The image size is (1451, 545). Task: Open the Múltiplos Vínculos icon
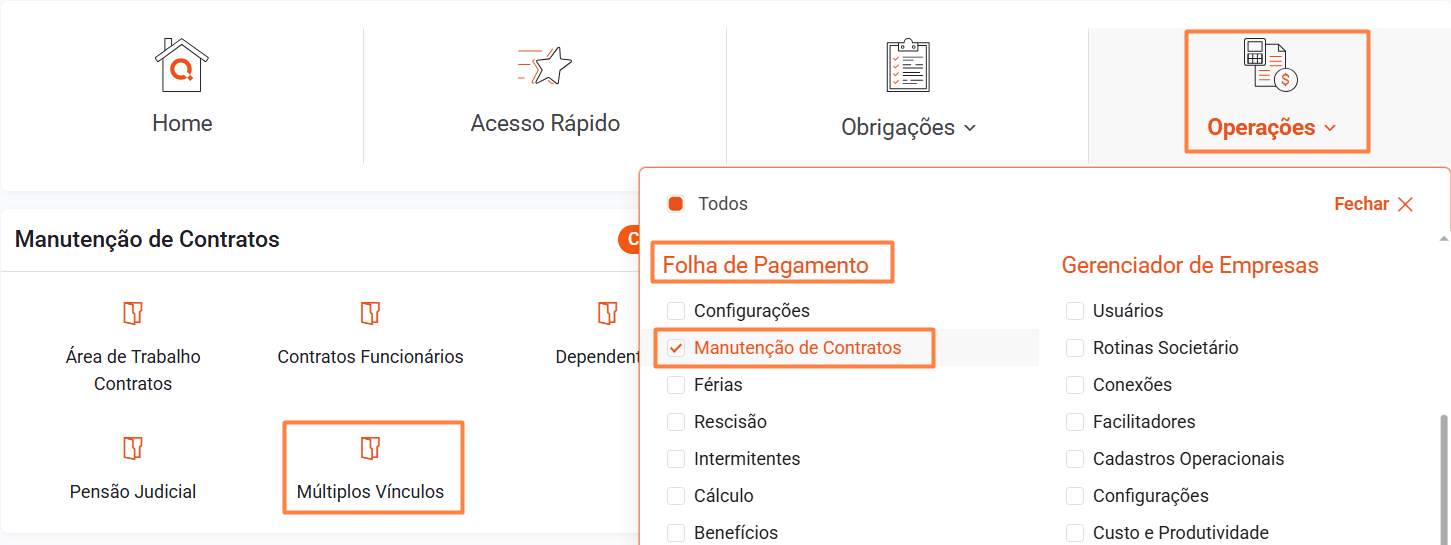click(x=370, y=448)
